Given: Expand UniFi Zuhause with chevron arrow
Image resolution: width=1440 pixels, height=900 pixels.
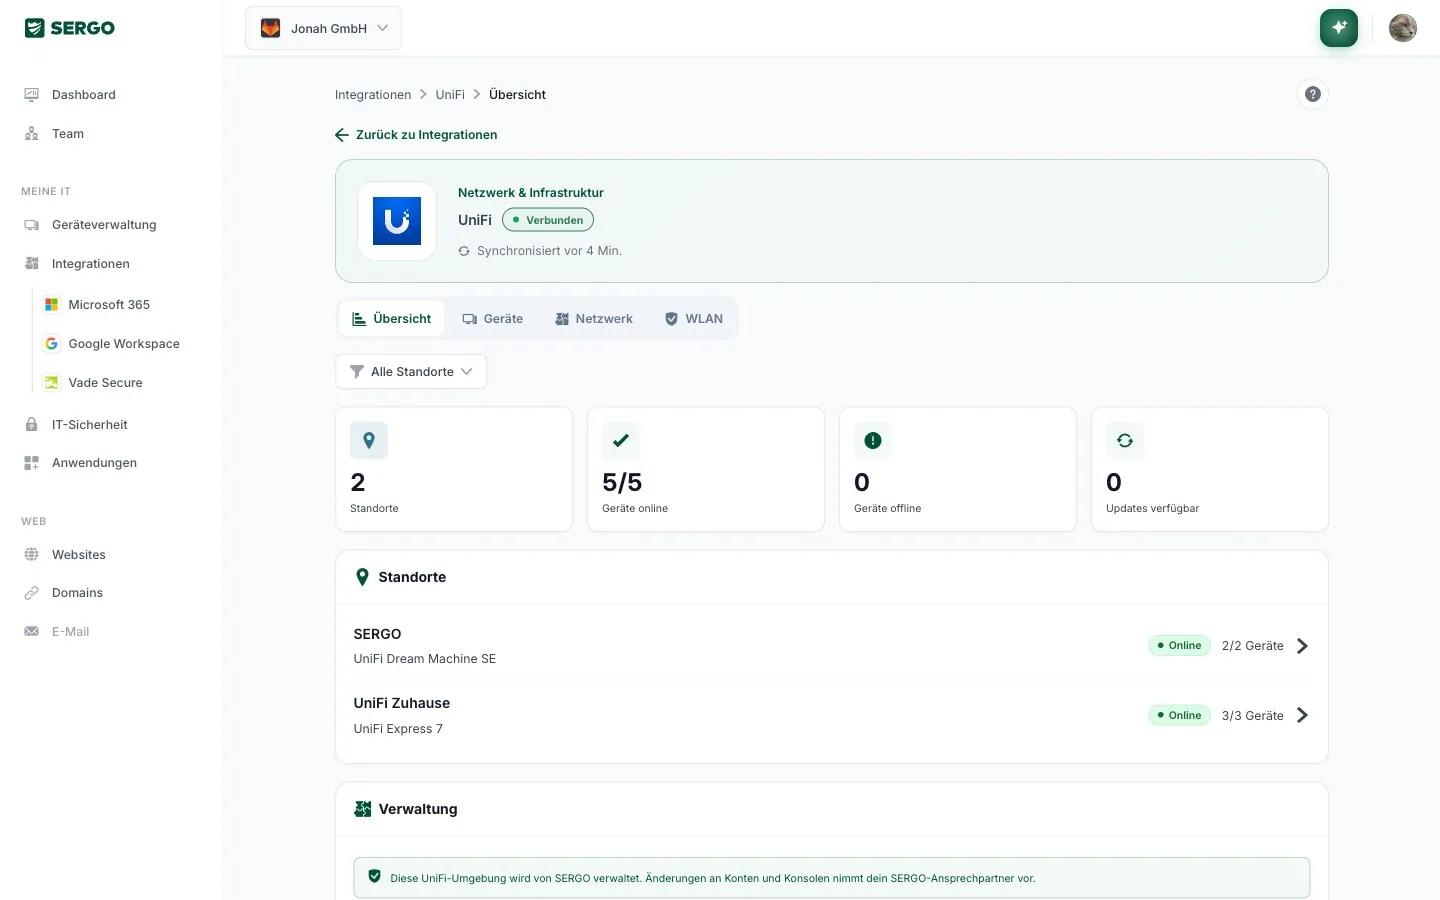Looking at the screenshot, I should [x=1302, y=716].
